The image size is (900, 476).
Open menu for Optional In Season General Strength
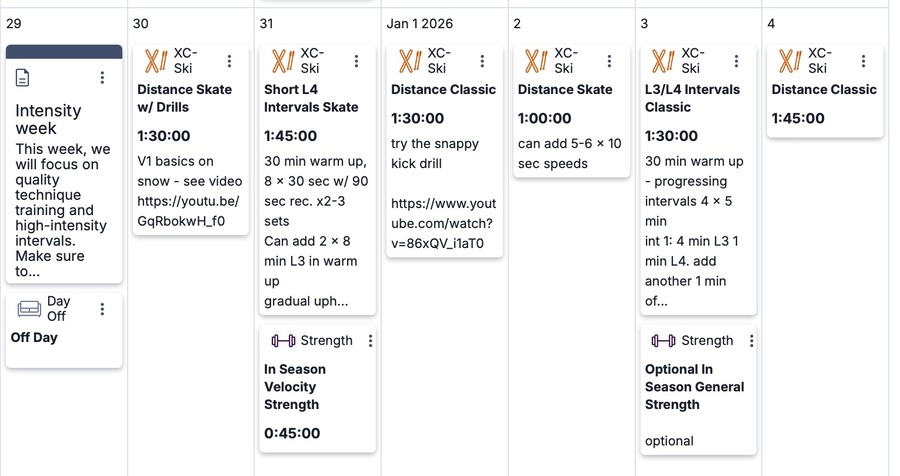coord(751,341)
